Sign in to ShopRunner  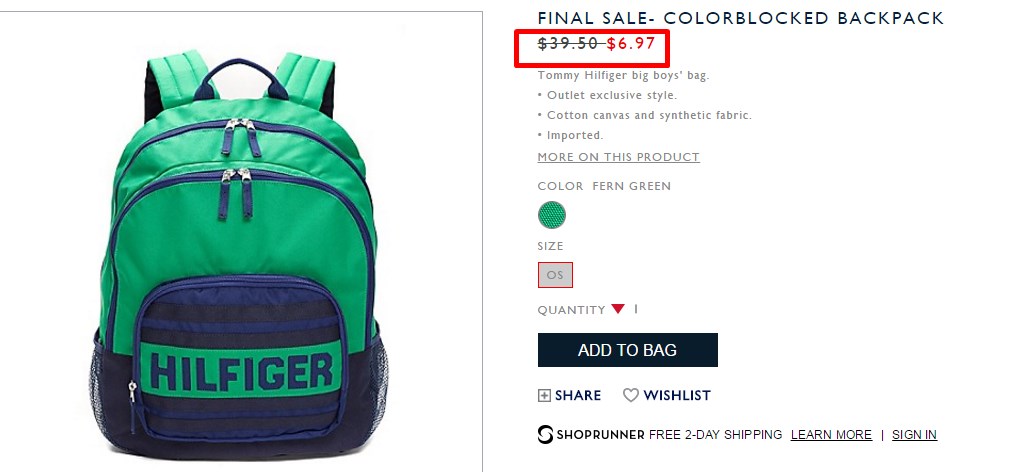click(x=914, y=435)
